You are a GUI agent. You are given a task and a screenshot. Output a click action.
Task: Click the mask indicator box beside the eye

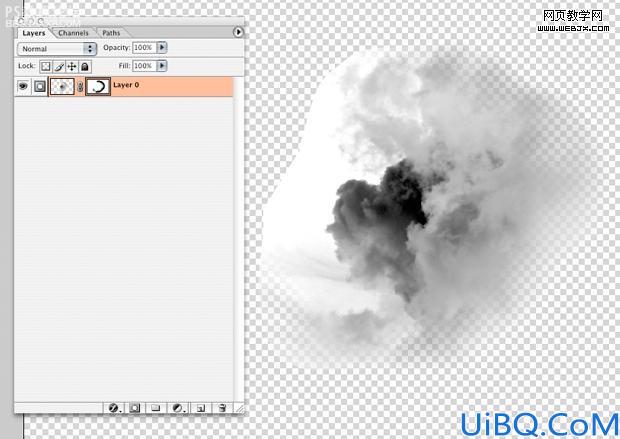tap(40, 86)
